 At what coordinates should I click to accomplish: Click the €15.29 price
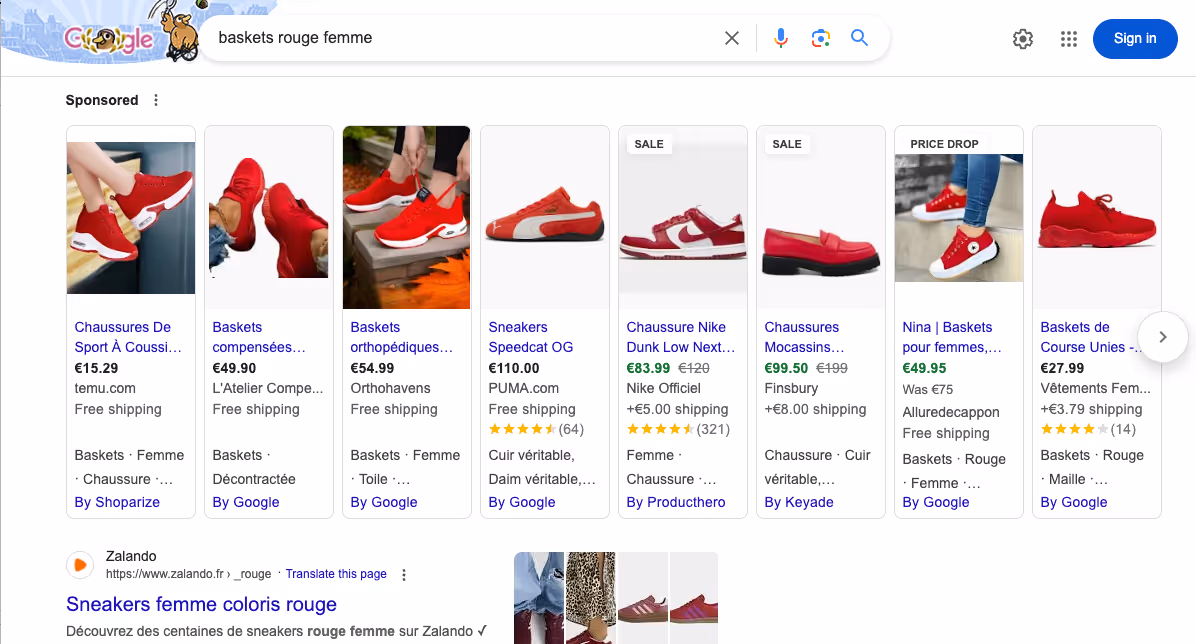tap(96, 368)
